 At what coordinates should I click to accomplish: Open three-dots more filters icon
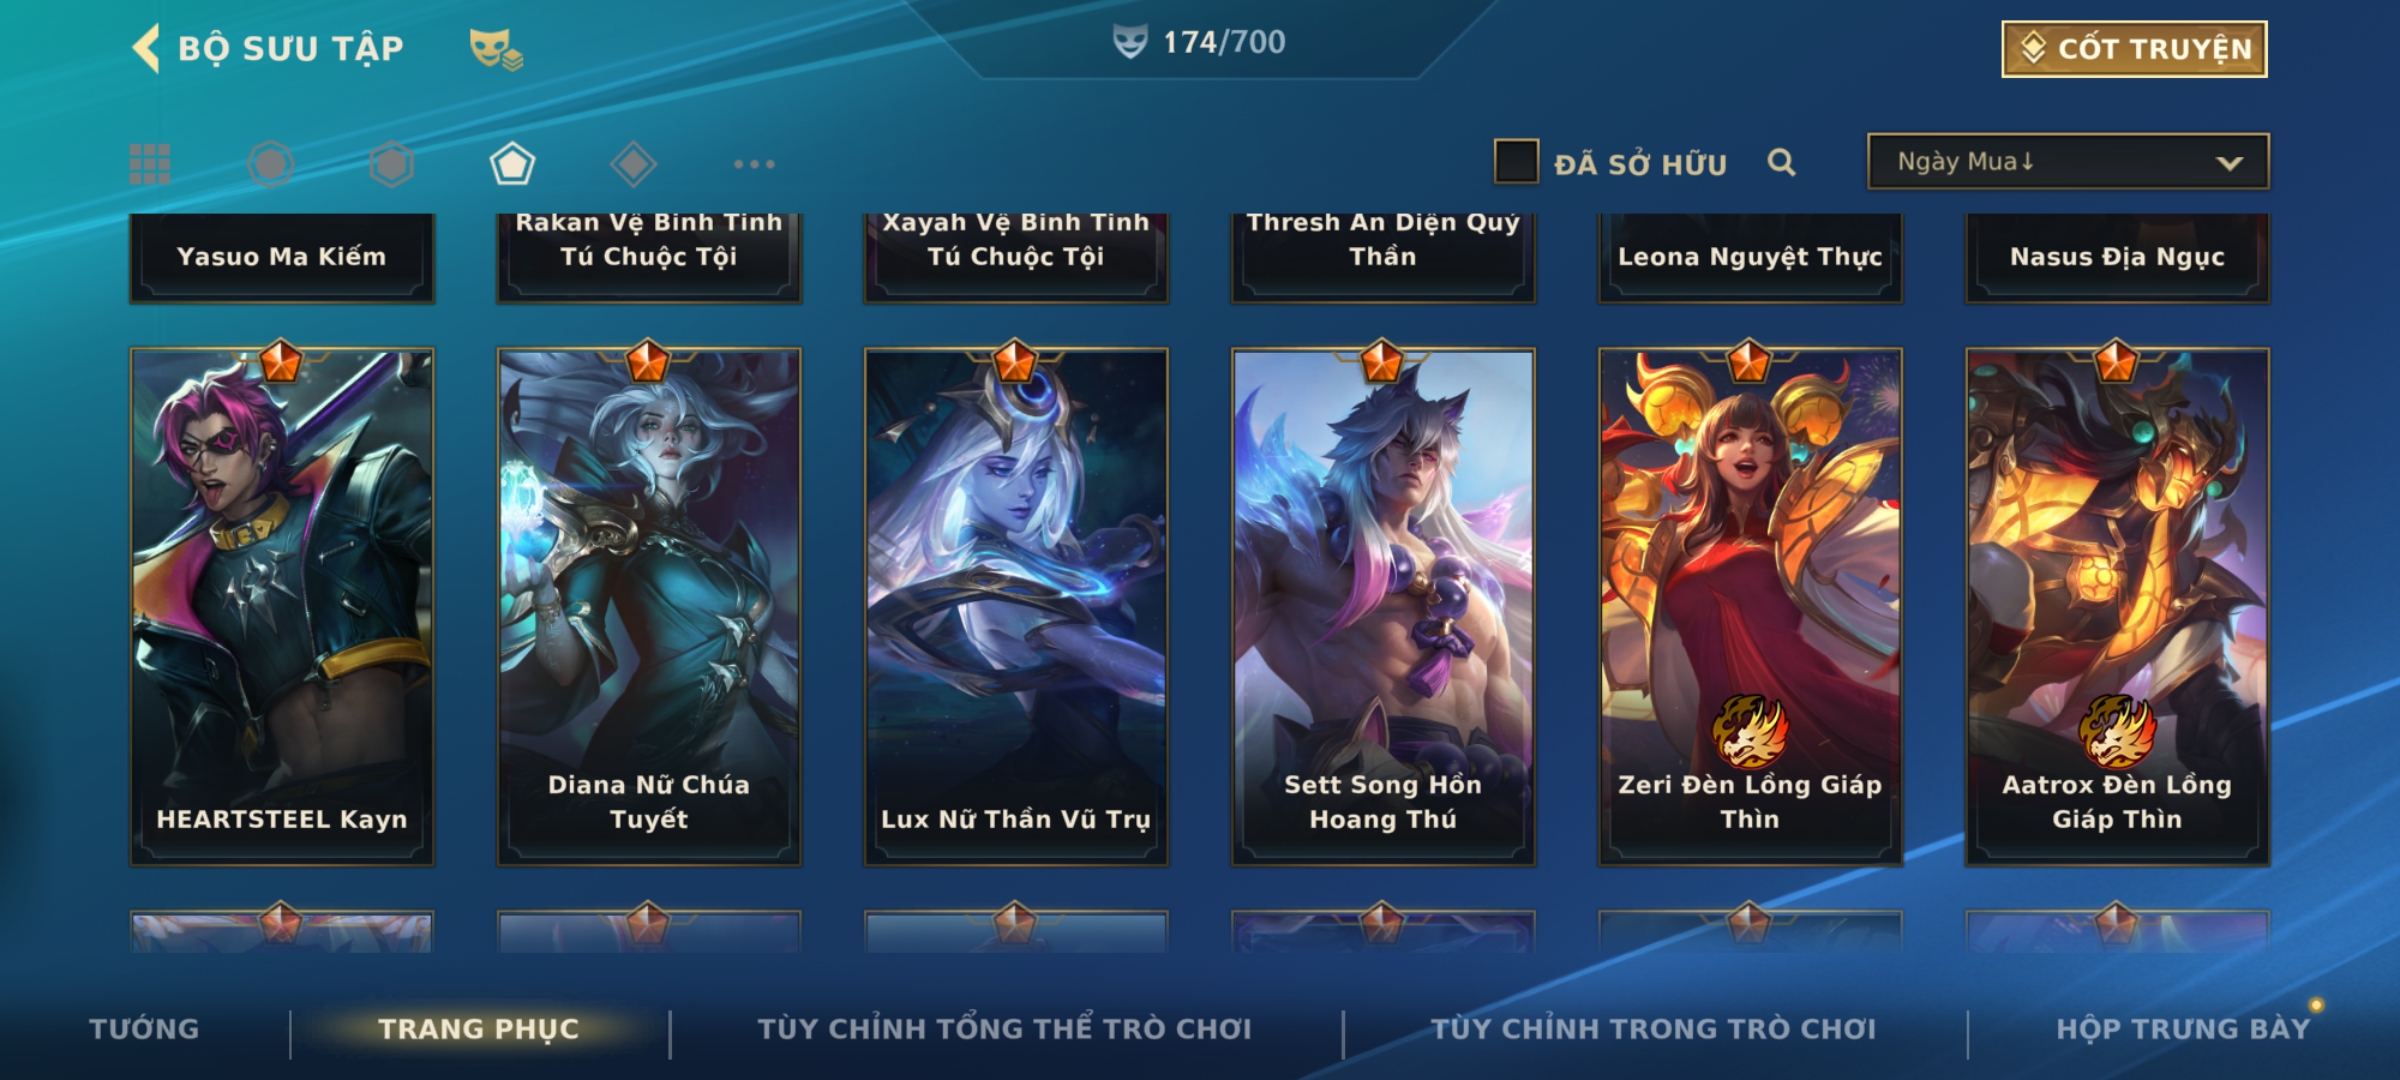click(x=754, y=164)
